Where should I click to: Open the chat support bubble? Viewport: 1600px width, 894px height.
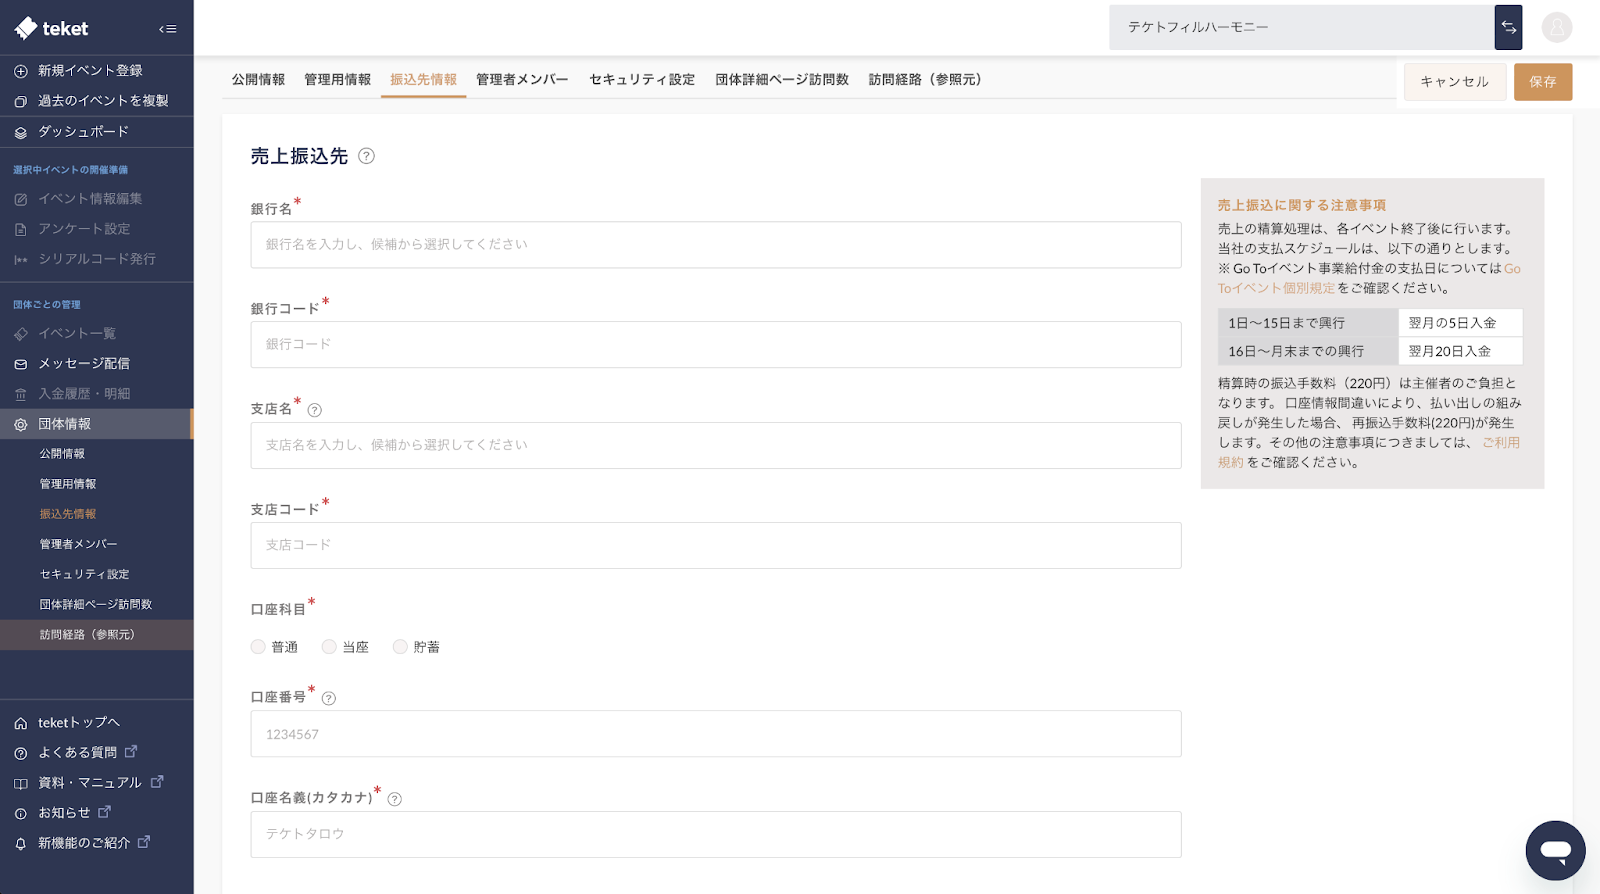point(1555,850)
